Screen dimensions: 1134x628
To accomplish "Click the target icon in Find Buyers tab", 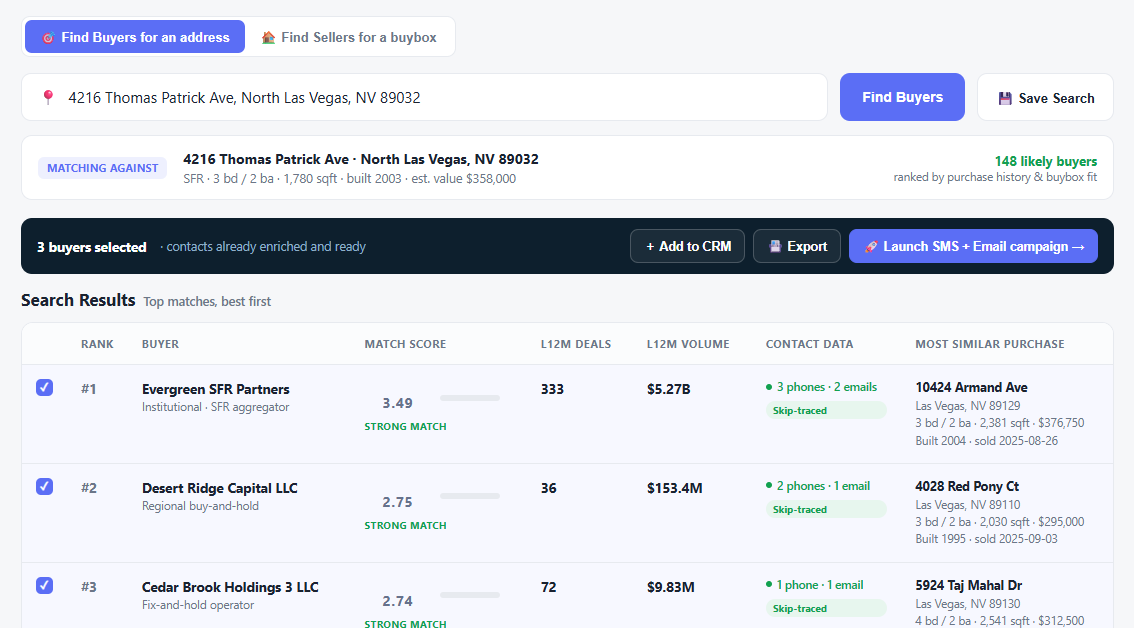I will 48,38.
